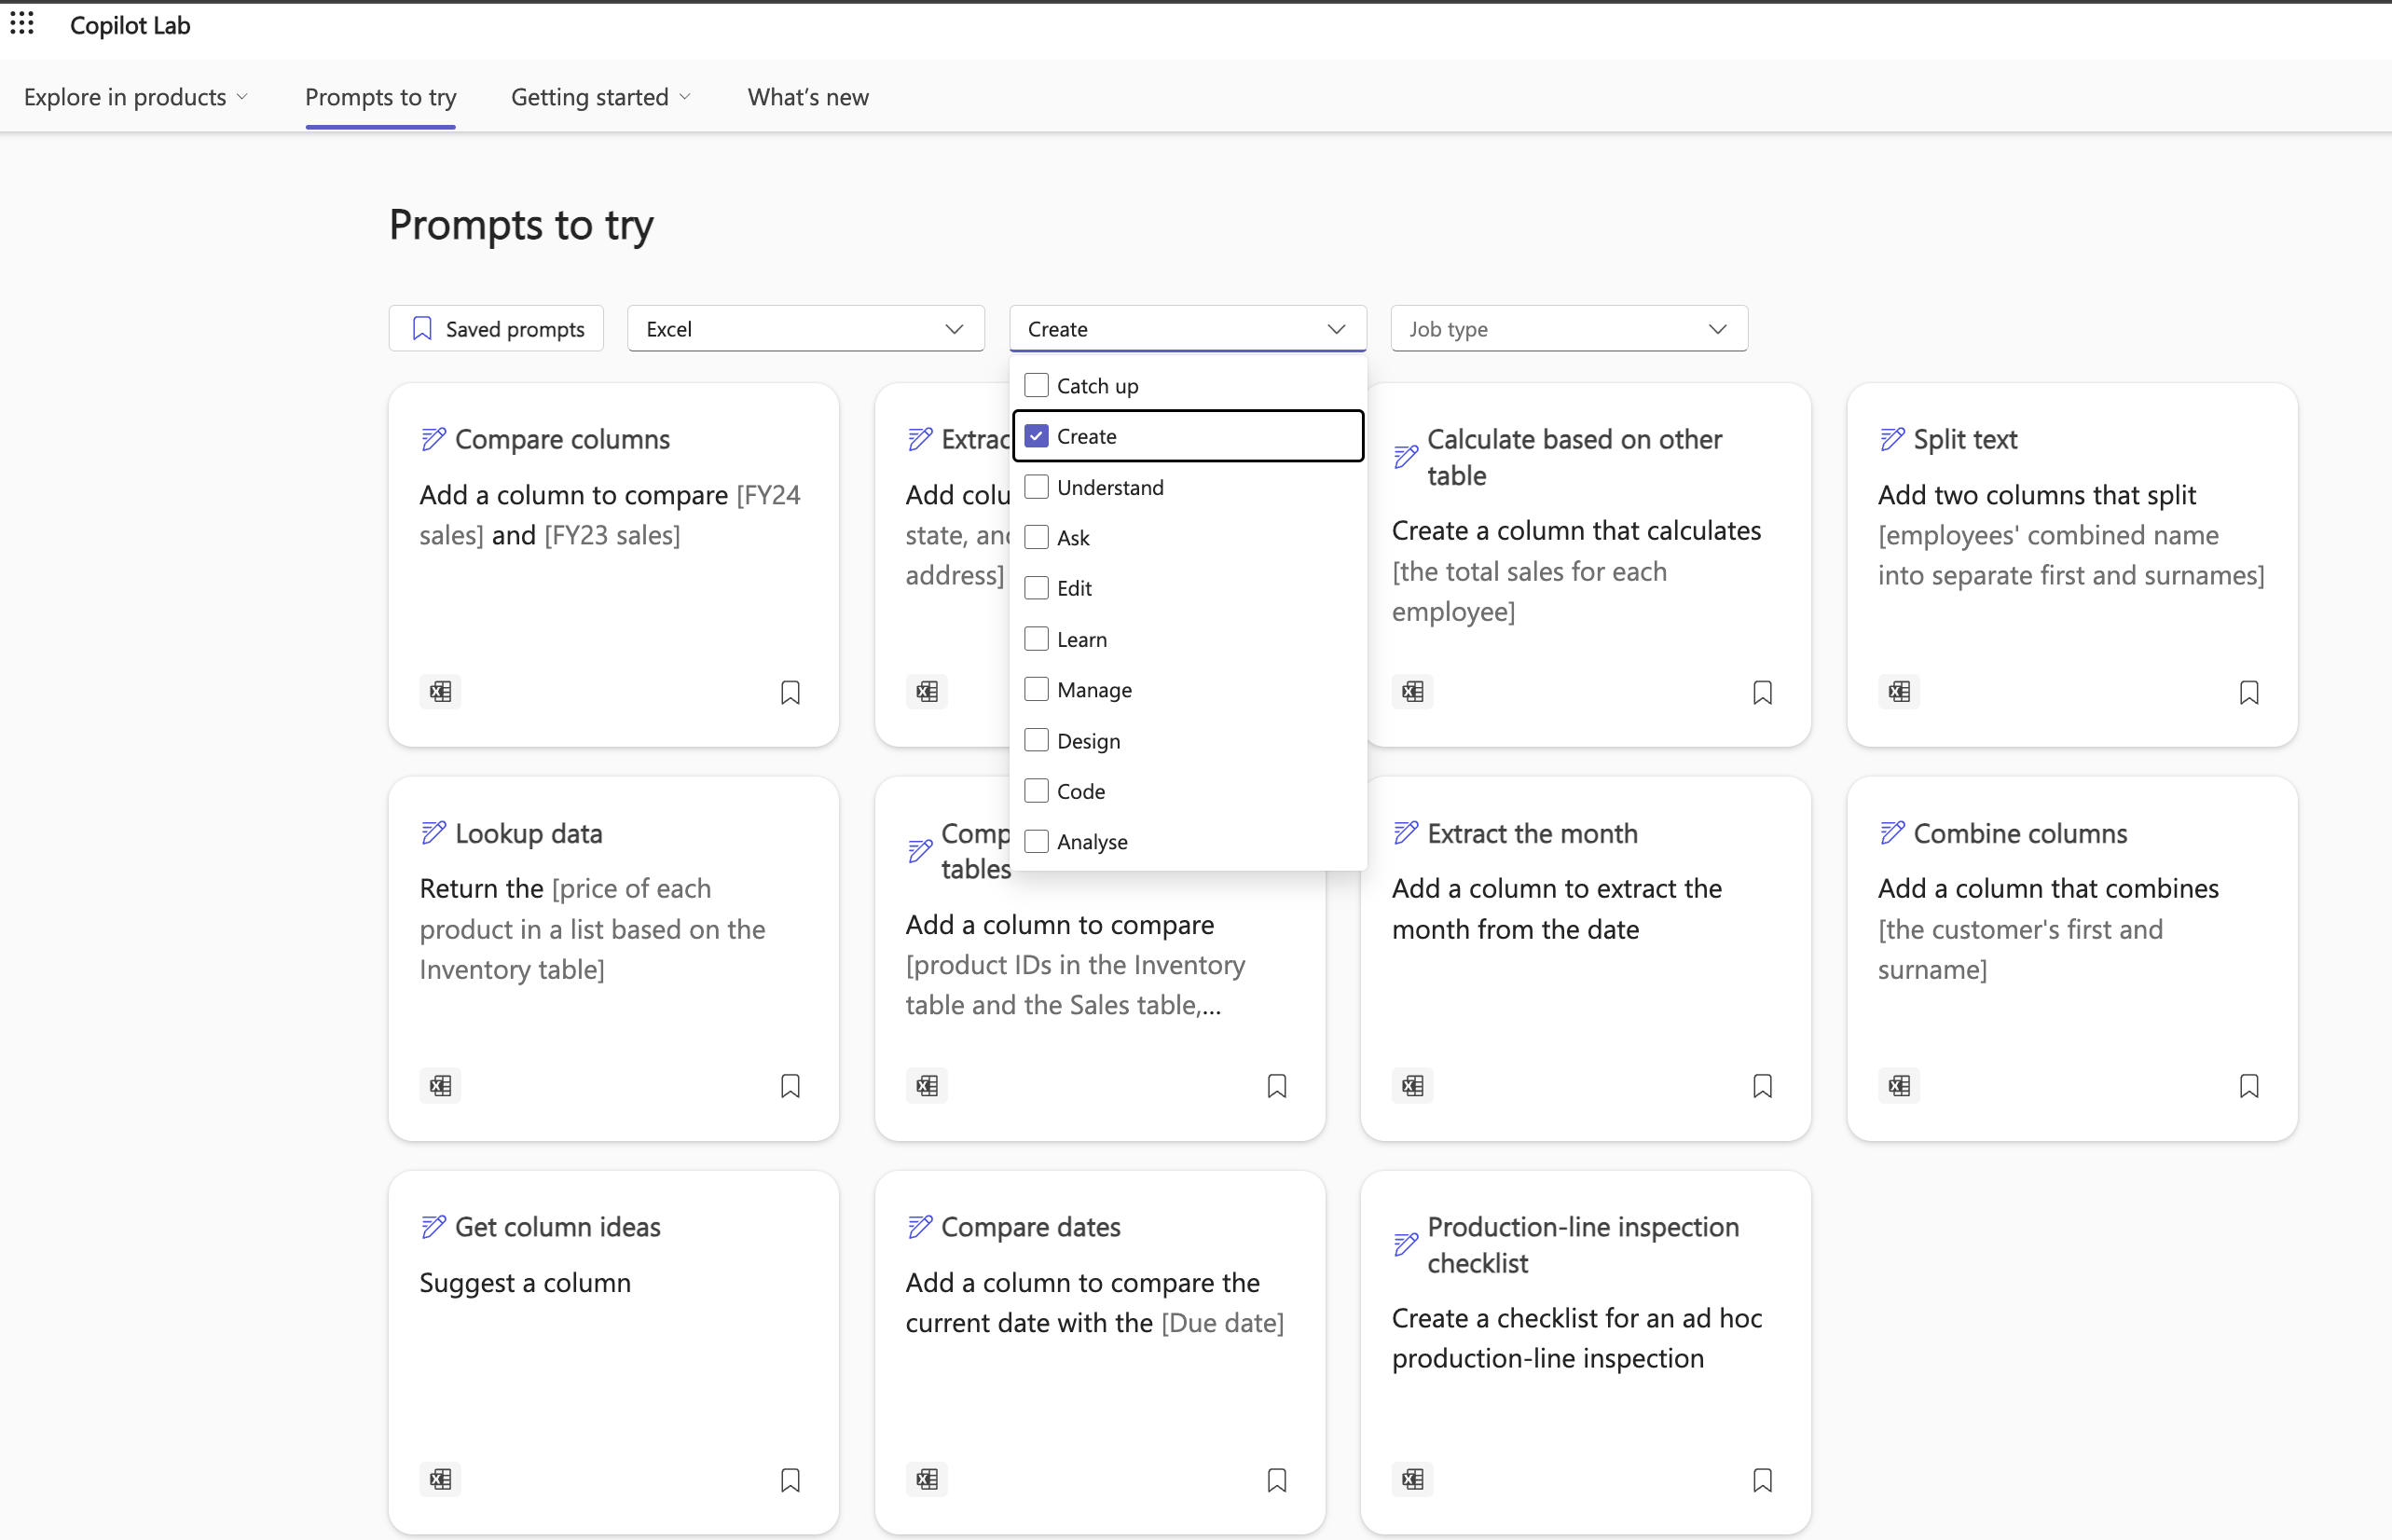The image size is (2392, 1540).
Task: Bookmark the Production-line inspection checklist prompt
Action: (x=1762, y=1480)
